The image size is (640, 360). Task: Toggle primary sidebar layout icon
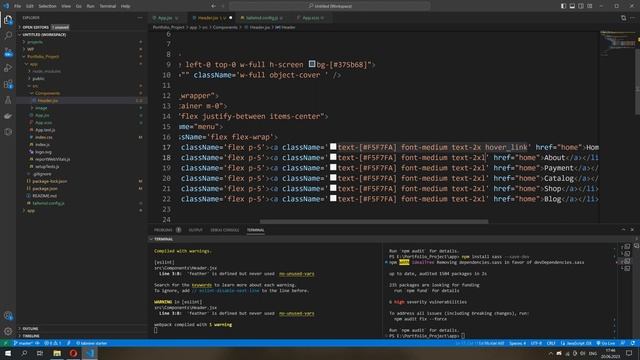563,6
